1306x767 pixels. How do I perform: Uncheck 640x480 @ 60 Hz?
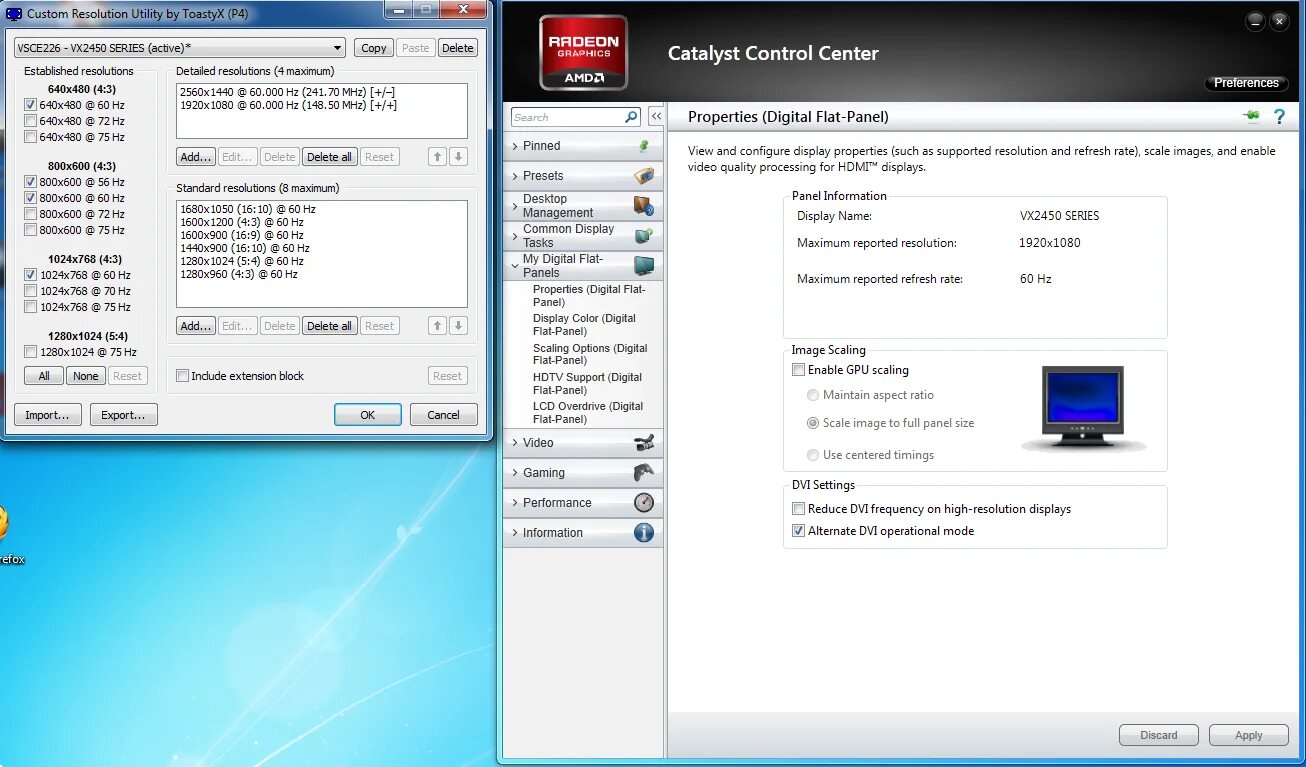coord(31,105)
